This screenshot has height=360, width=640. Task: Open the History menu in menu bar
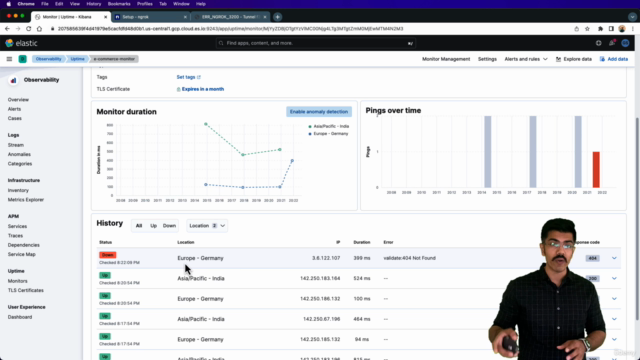click(x=93, y=4)
